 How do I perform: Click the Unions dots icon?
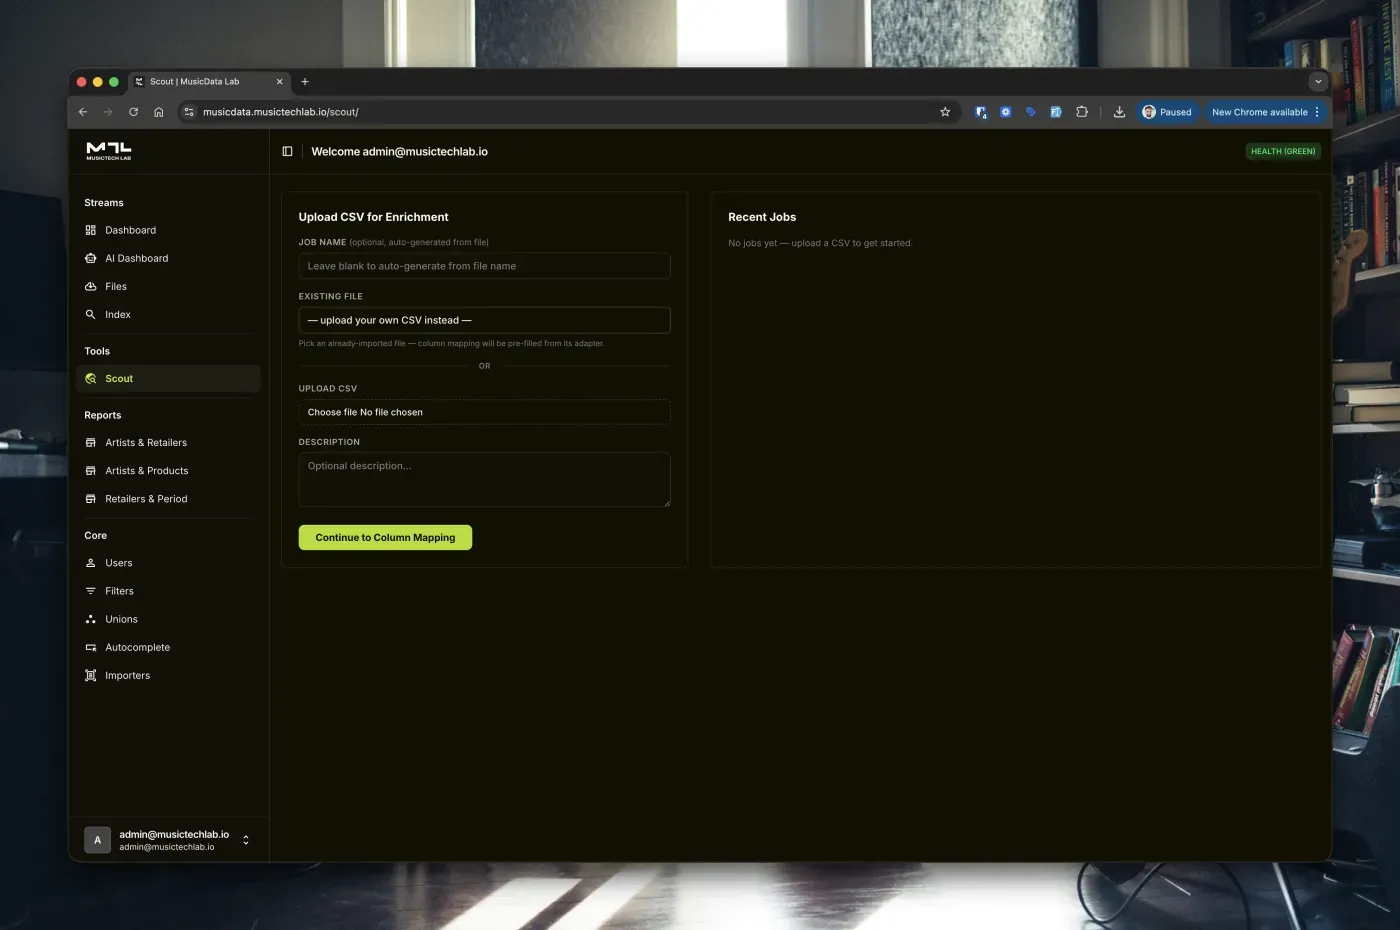91,619
